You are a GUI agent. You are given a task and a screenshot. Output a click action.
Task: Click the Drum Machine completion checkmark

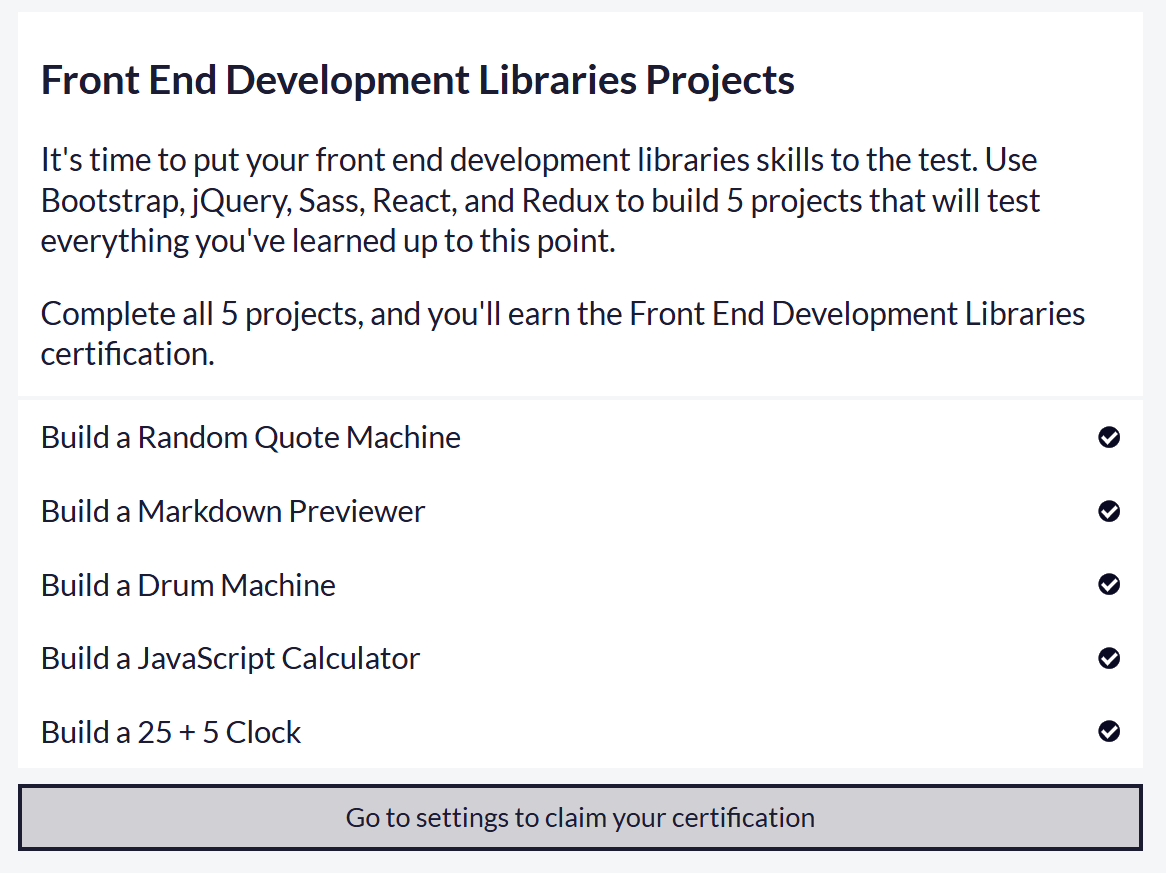pyautogui.click(x=1108, y=584)
